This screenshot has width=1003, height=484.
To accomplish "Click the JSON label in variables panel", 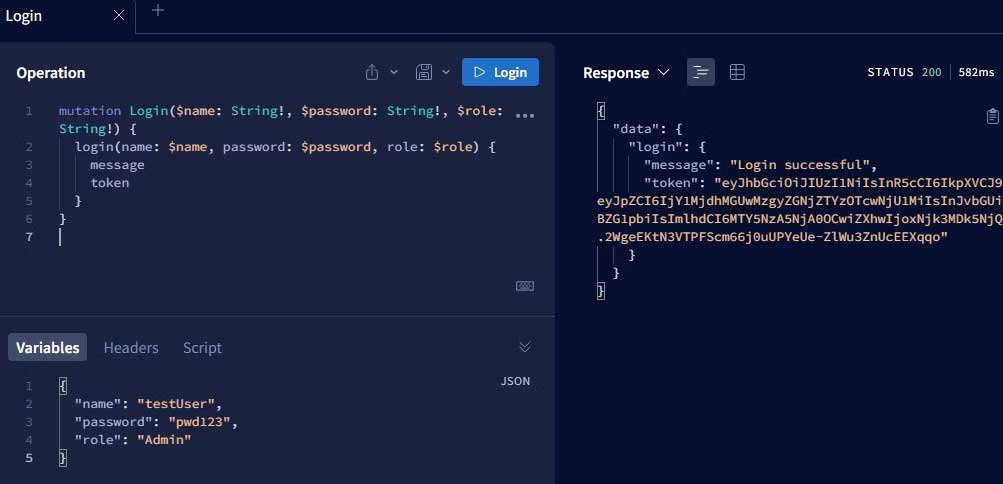I will 515,381.
